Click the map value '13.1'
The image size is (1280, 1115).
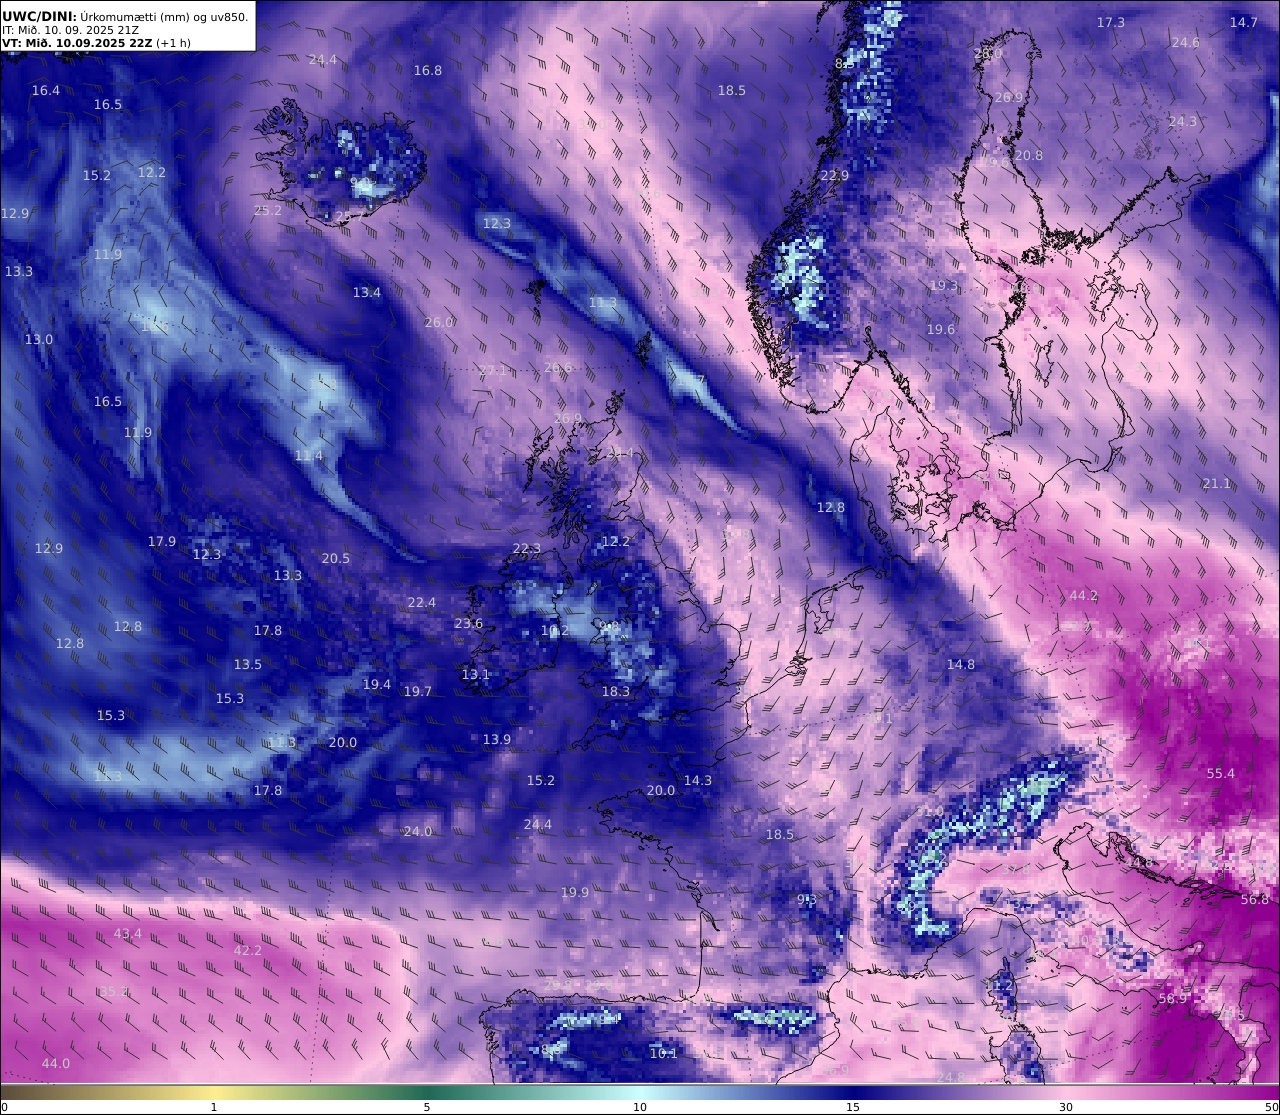tap(476, 675)
